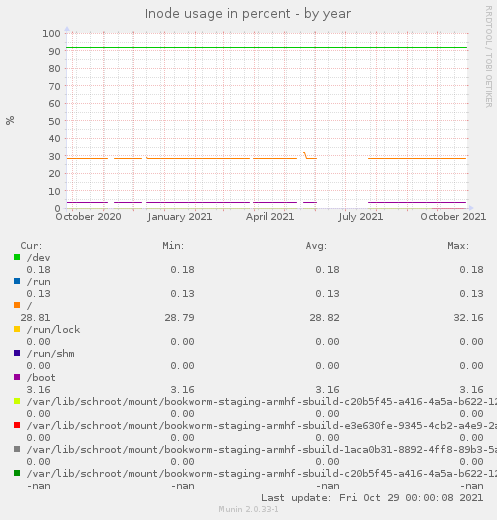Click the 'Last update: Fri Oct 29' timestamp

coord(372,498)
